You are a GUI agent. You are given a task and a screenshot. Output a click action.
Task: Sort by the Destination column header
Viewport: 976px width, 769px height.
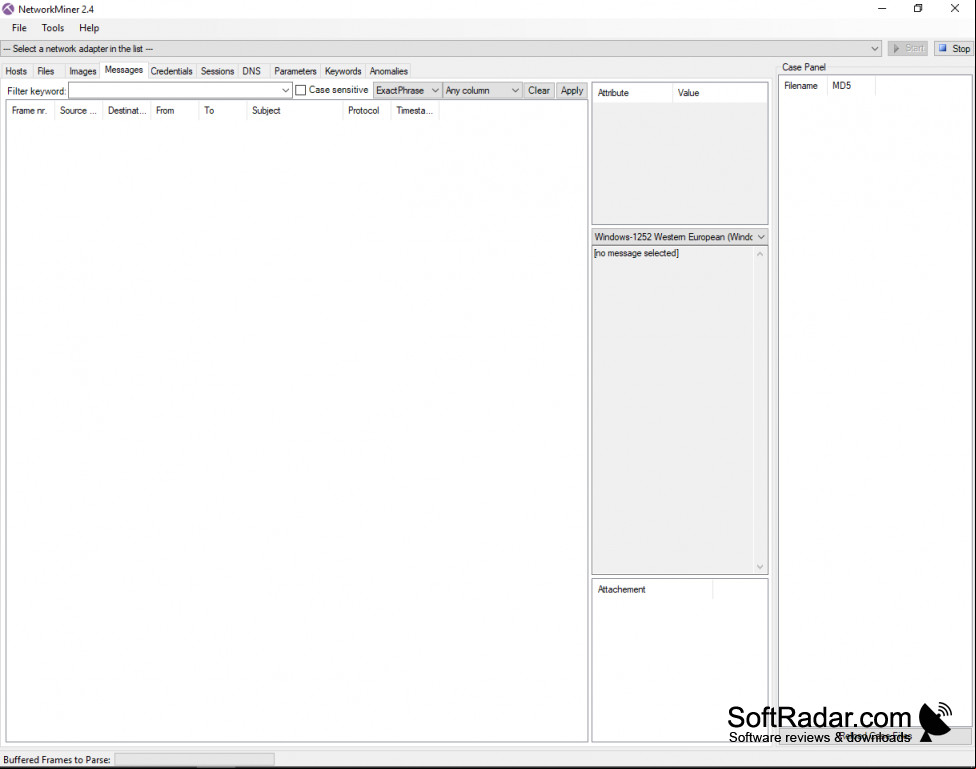[x=126, y=110]
